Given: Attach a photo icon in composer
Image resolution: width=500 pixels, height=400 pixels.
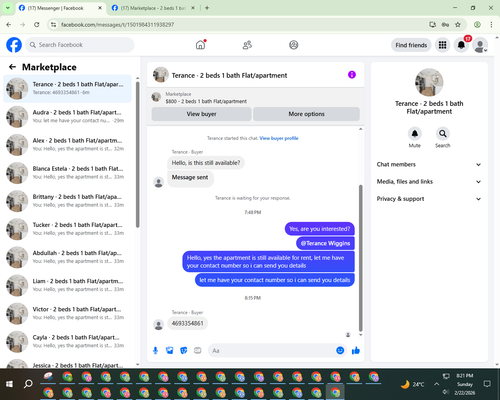Looking at the screenshot, I should 169,350.
